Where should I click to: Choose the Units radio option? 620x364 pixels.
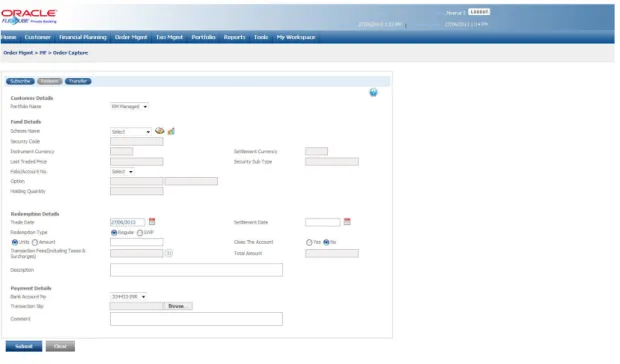(15, 242)
